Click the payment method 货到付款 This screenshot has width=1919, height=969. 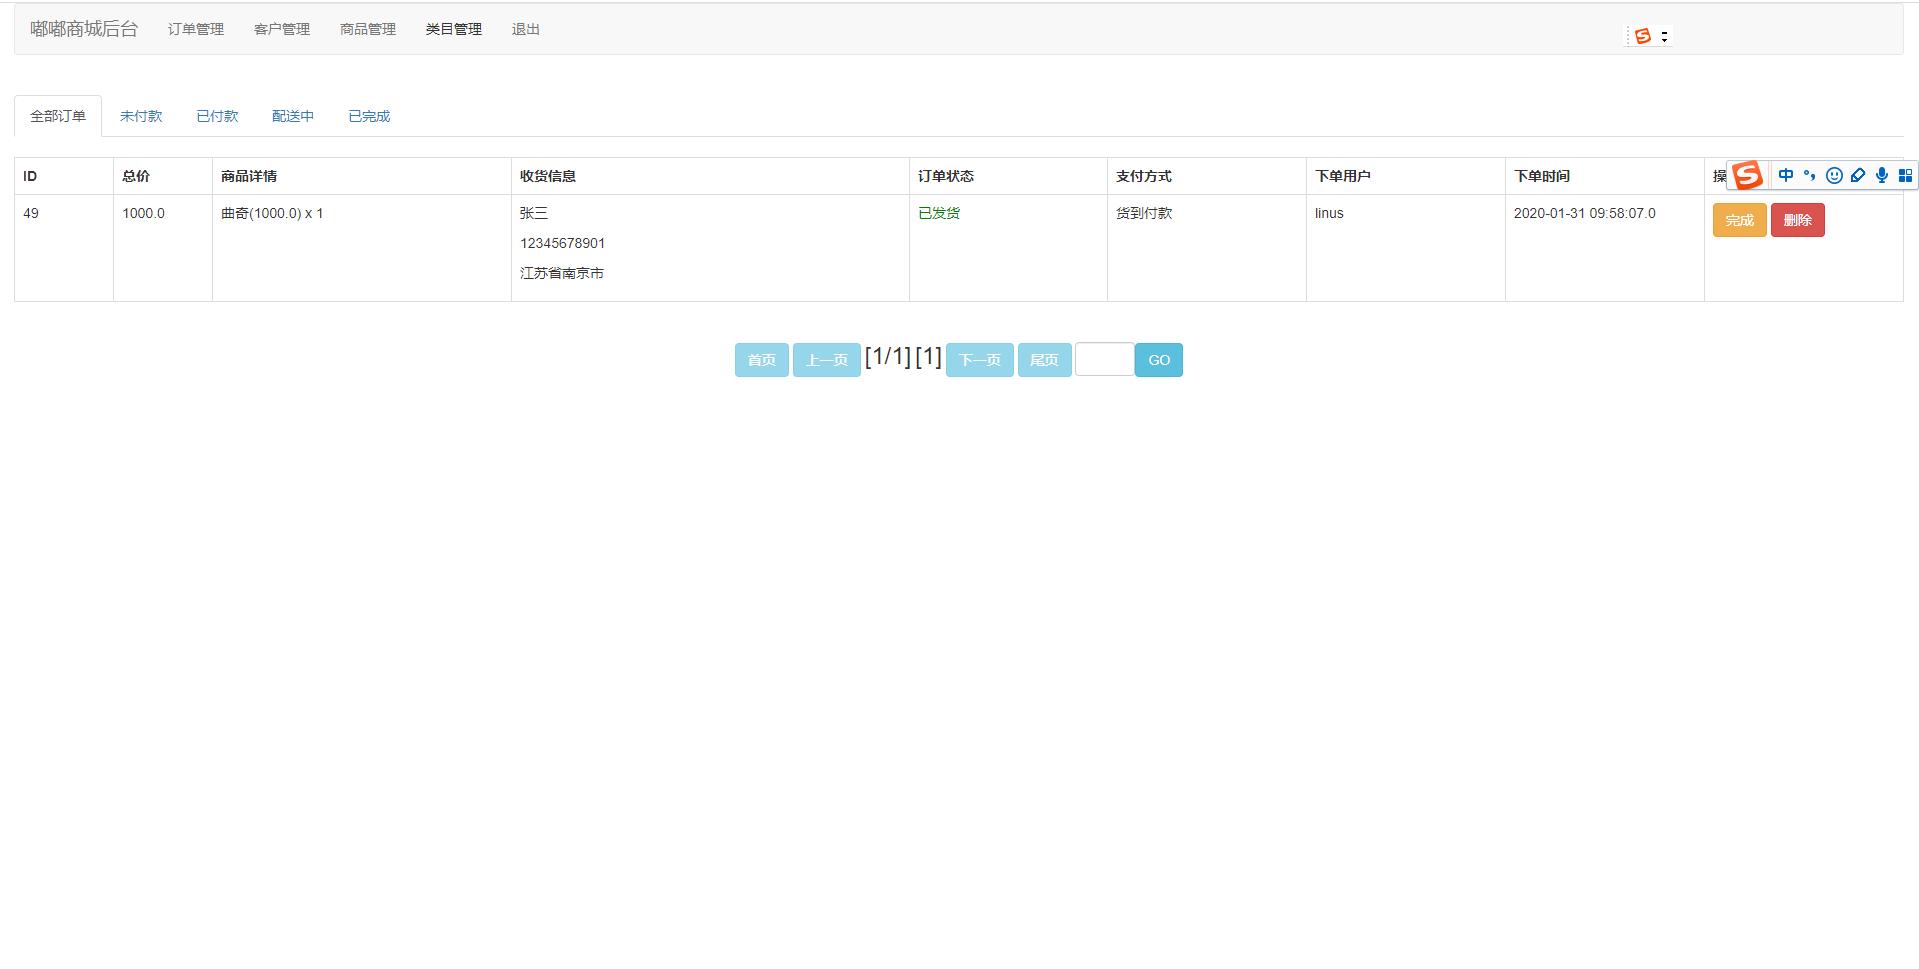1144,213
